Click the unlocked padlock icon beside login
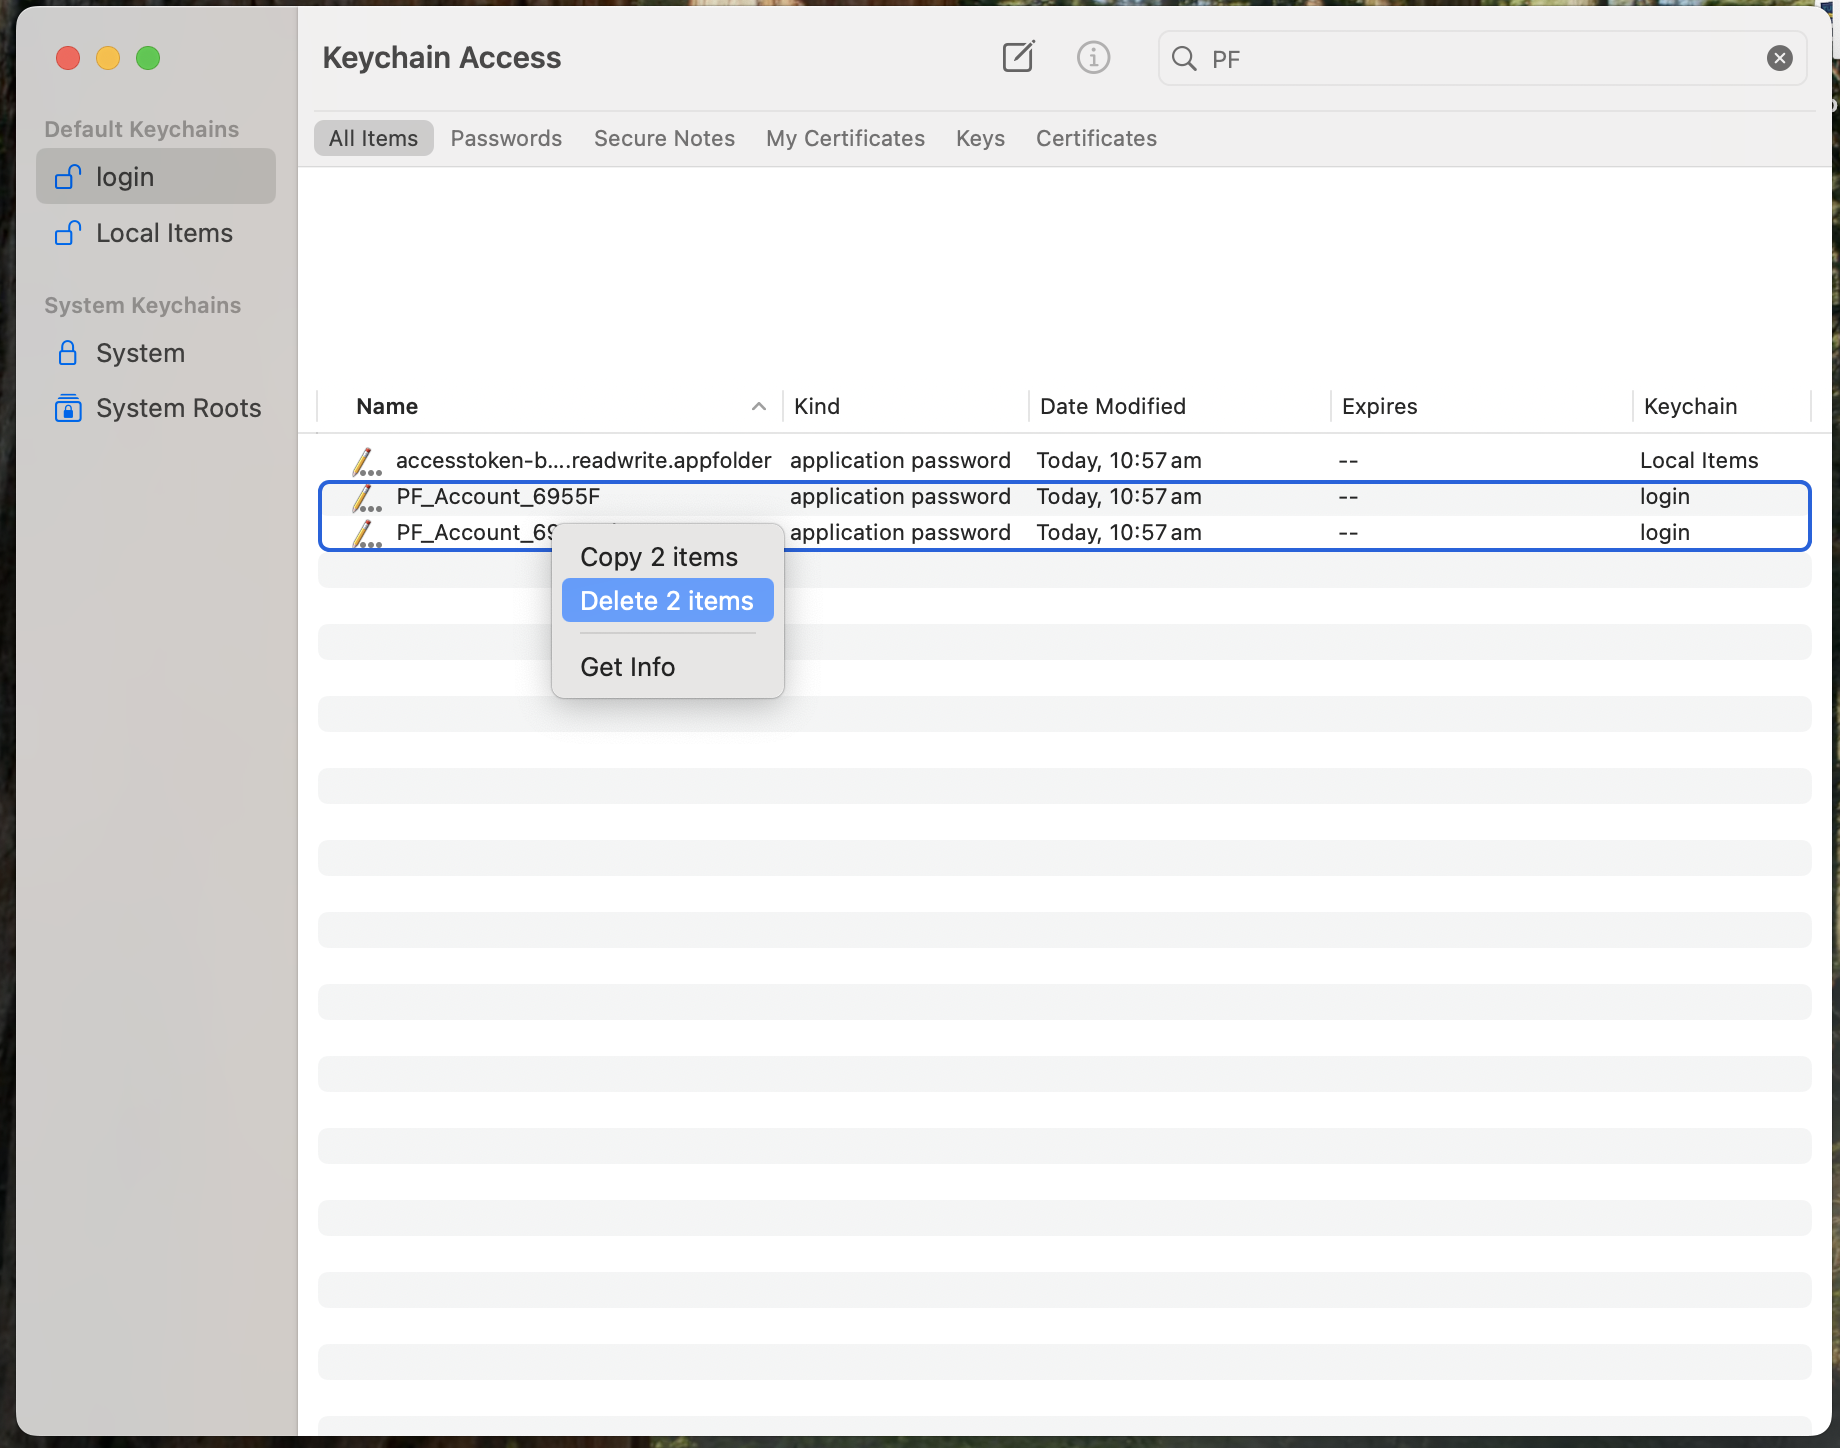Screen dimensions: 1840x1448 click(x=68, y=177)
